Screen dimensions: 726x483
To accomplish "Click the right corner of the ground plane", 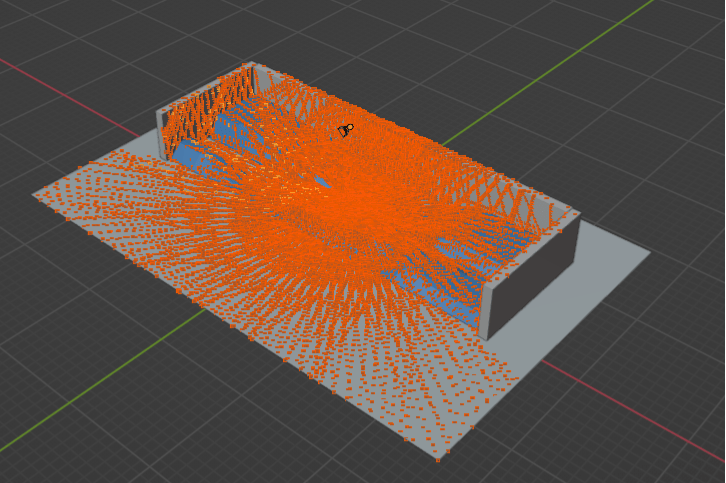I will coord(650,252).
